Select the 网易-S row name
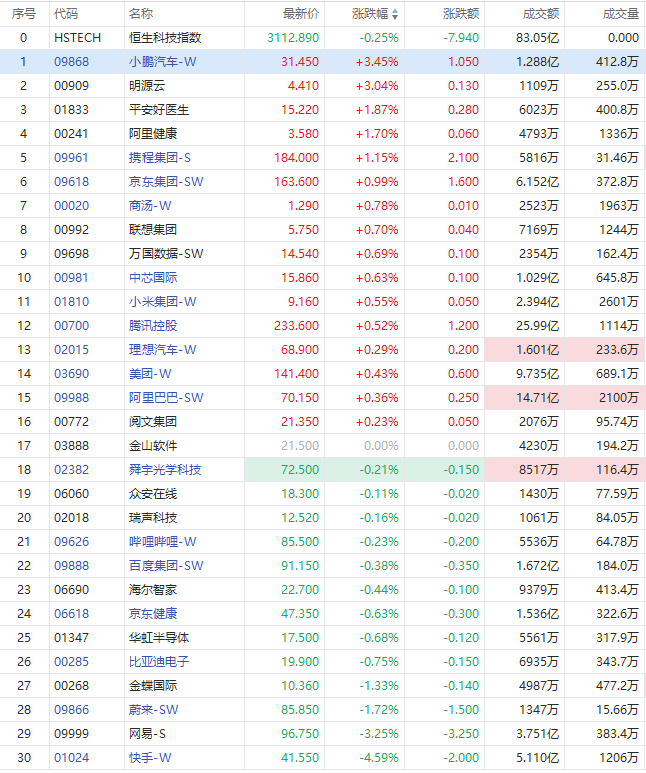Image resolution: width=646 pixels, height=773 pixels. 147,734
